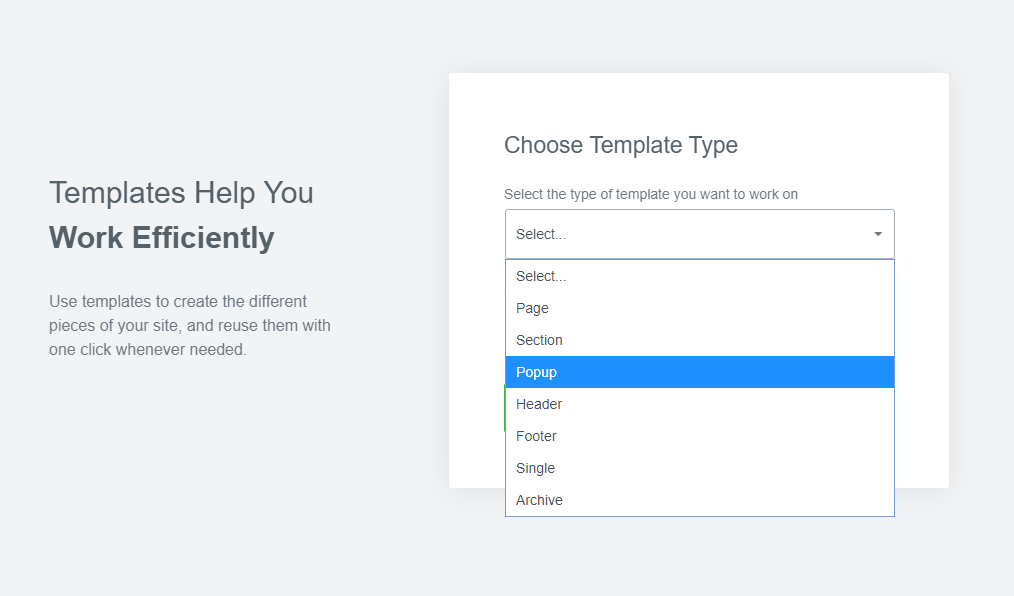The image size is (1014, 596).
Task: Click the 'Use templates to create' paragraph
Action: (190, 325)
